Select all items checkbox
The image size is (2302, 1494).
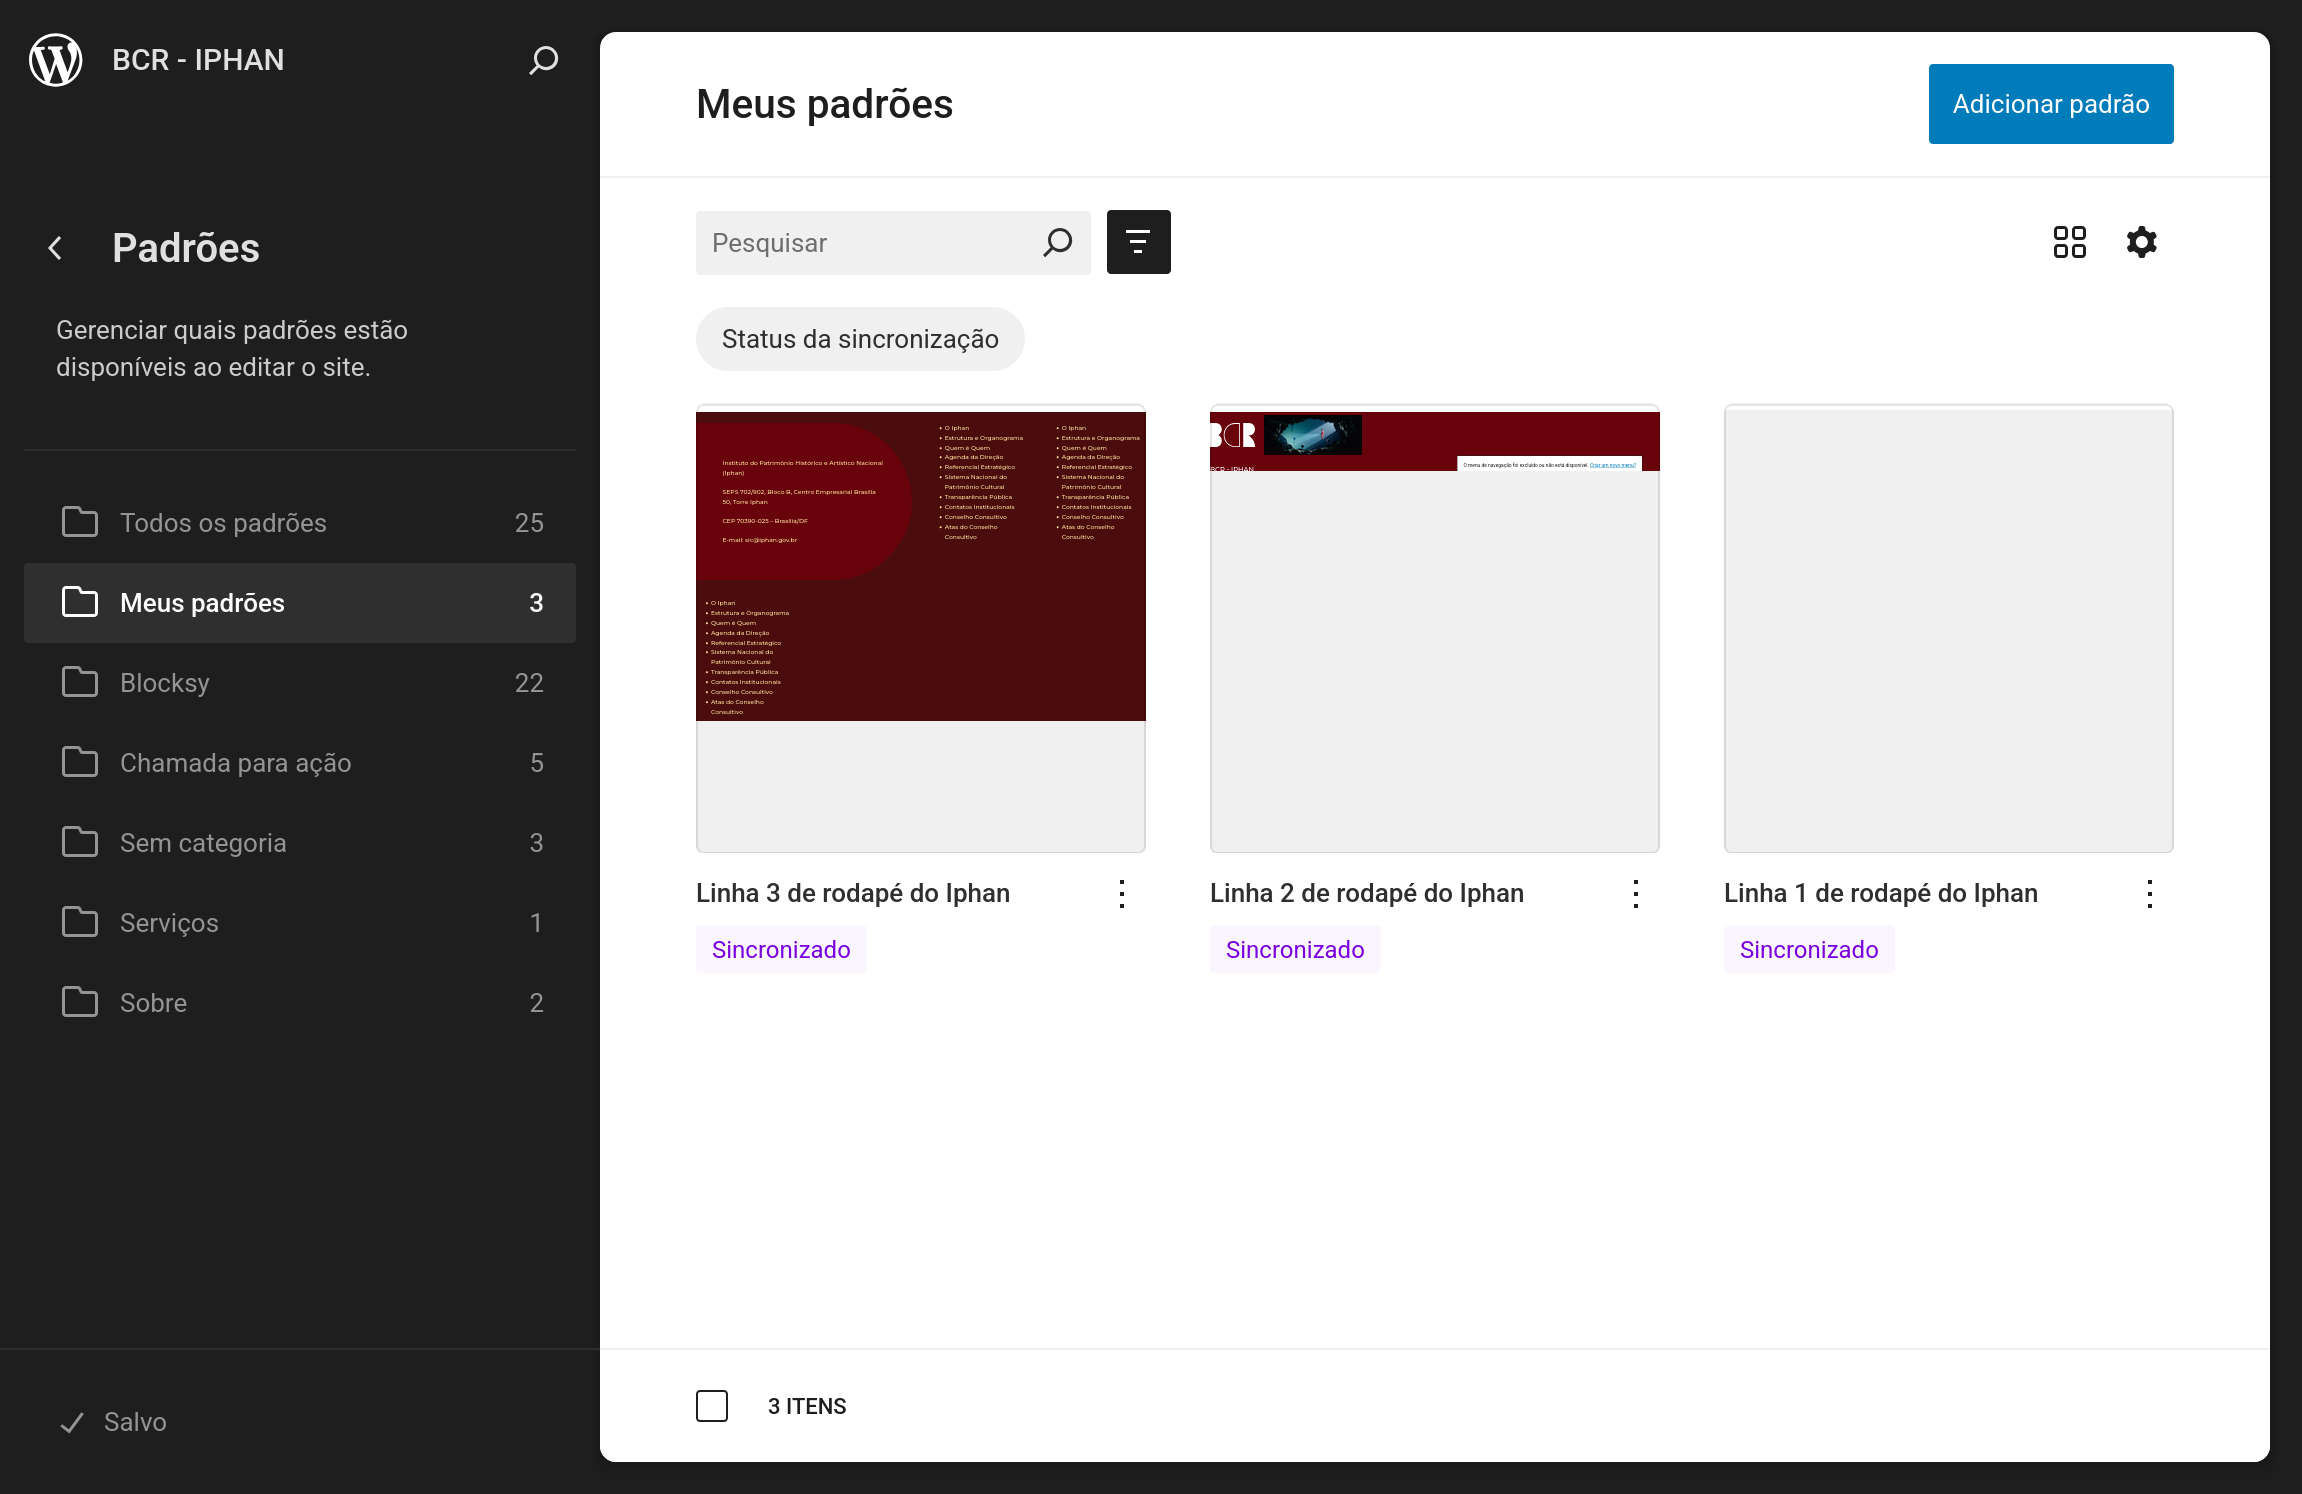pos(712,1406)
